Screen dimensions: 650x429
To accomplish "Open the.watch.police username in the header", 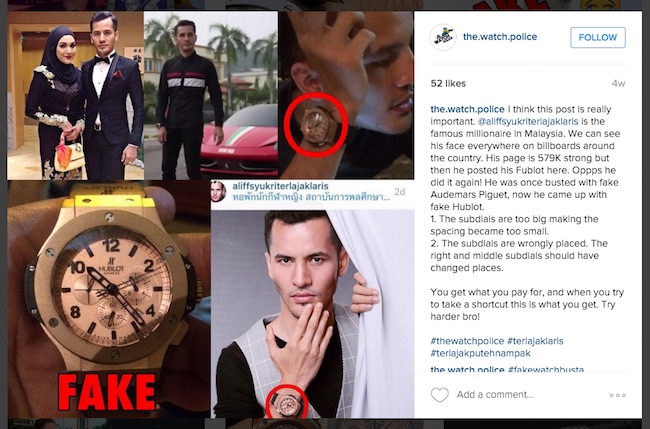I will pyautogui.click(x=500, y=36).
